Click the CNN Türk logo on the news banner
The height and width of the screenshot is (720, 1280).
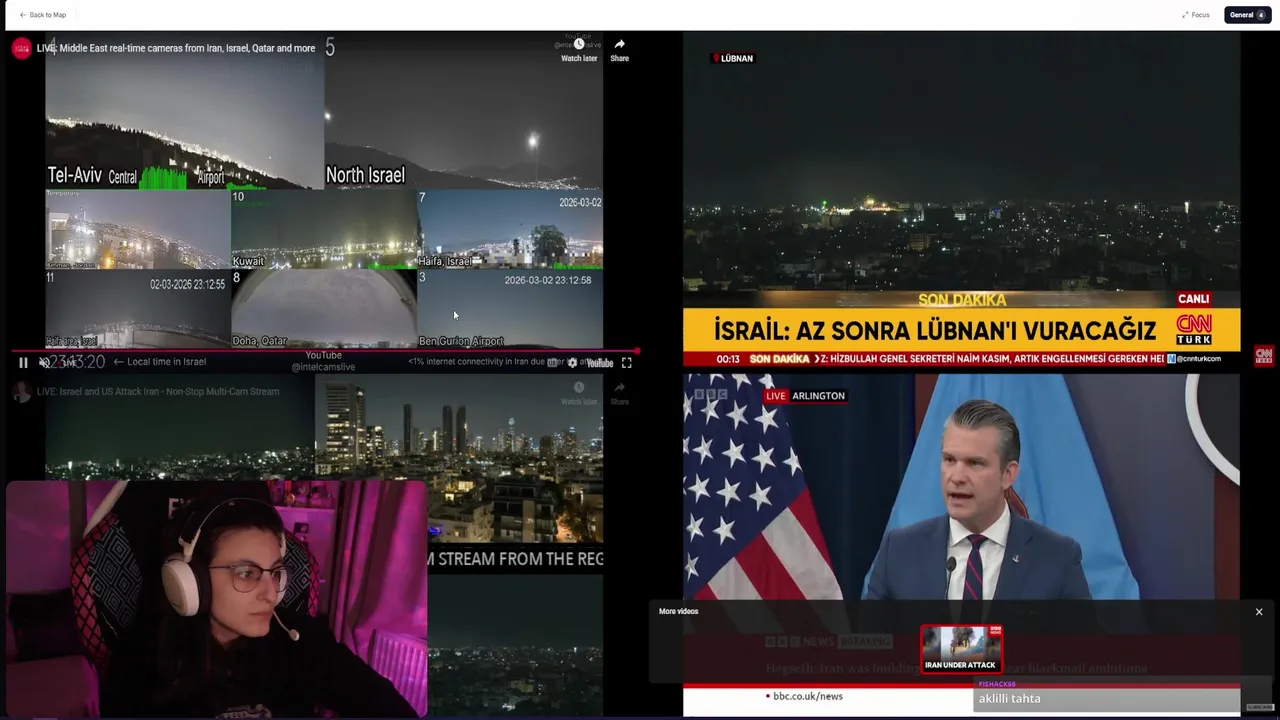1193,330
